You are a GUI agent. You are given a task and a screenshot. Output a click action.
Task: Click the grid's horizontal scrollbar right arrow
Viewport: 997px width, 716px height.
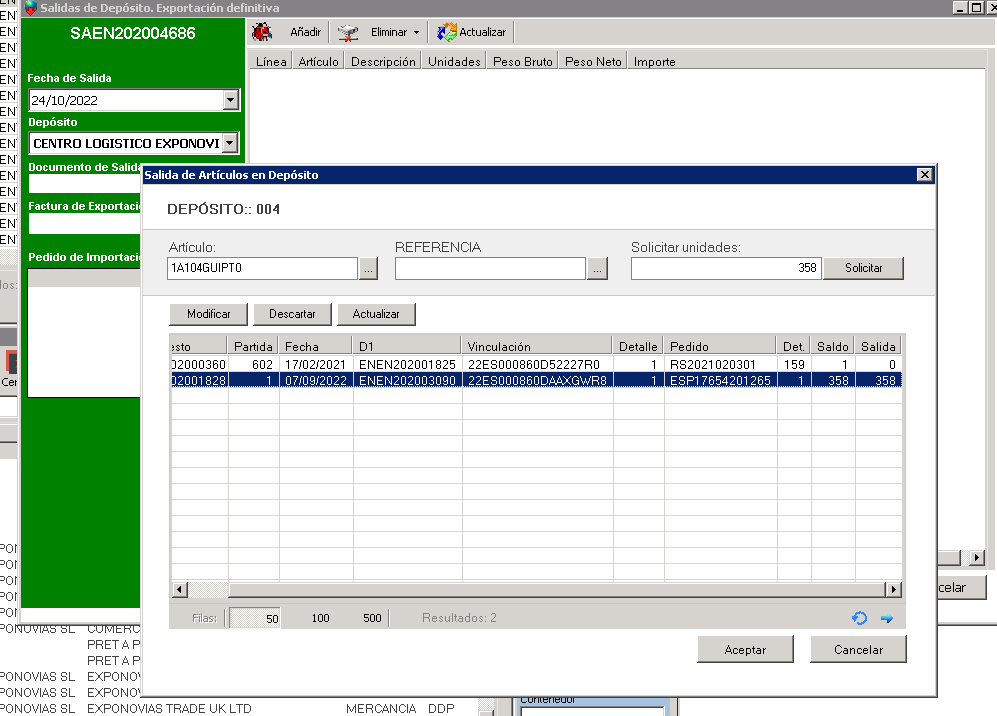coord(894,590)
